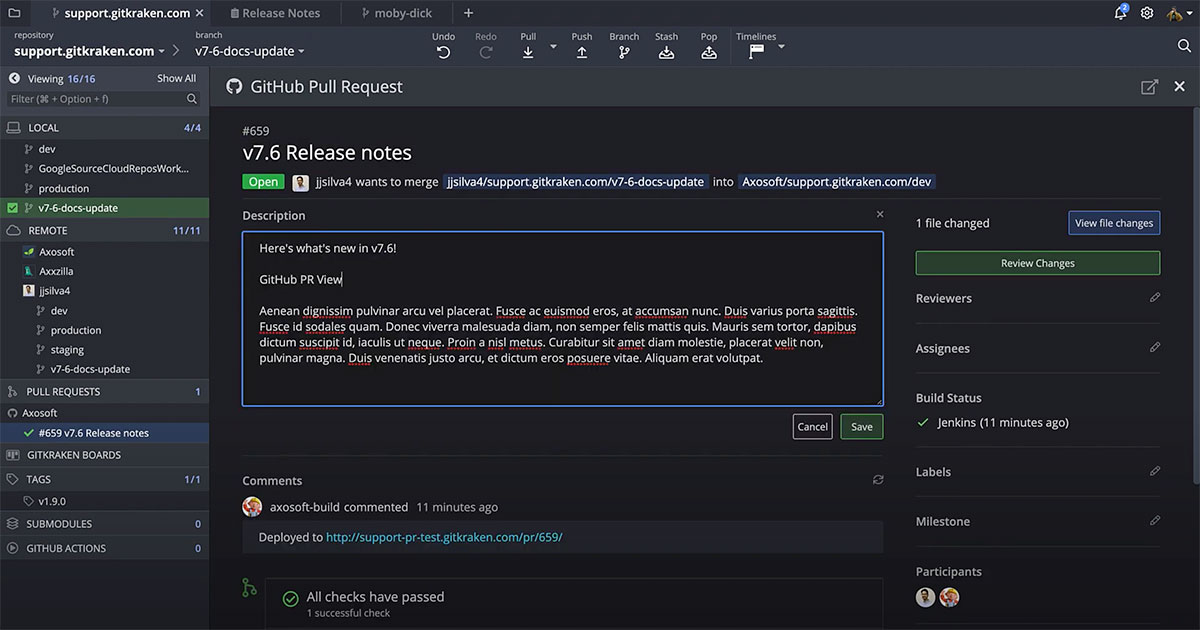Click the pencil icon beside Reviewers

click(1156, 297)
